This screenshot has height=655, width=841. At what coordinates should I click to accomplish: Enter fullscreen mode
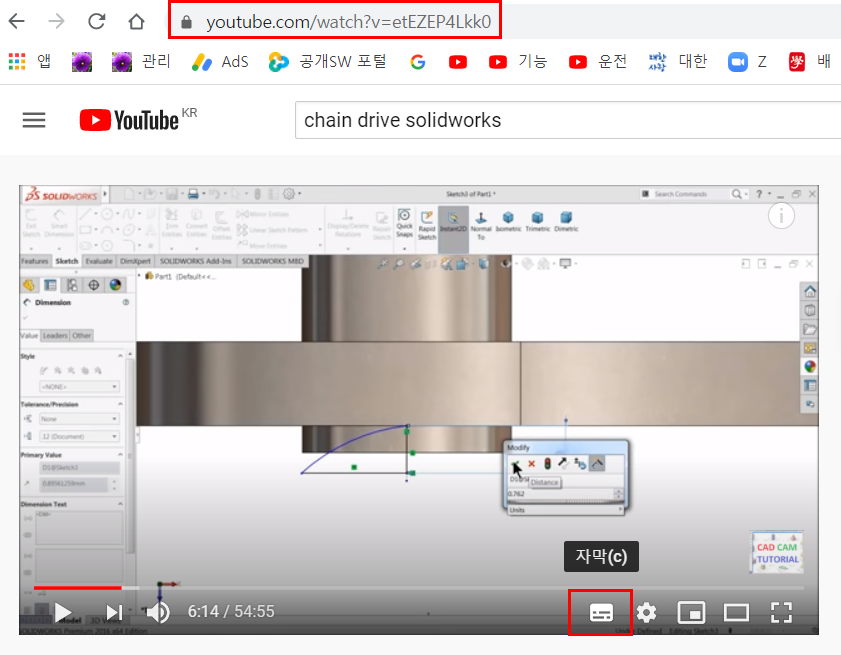point(781,612)
